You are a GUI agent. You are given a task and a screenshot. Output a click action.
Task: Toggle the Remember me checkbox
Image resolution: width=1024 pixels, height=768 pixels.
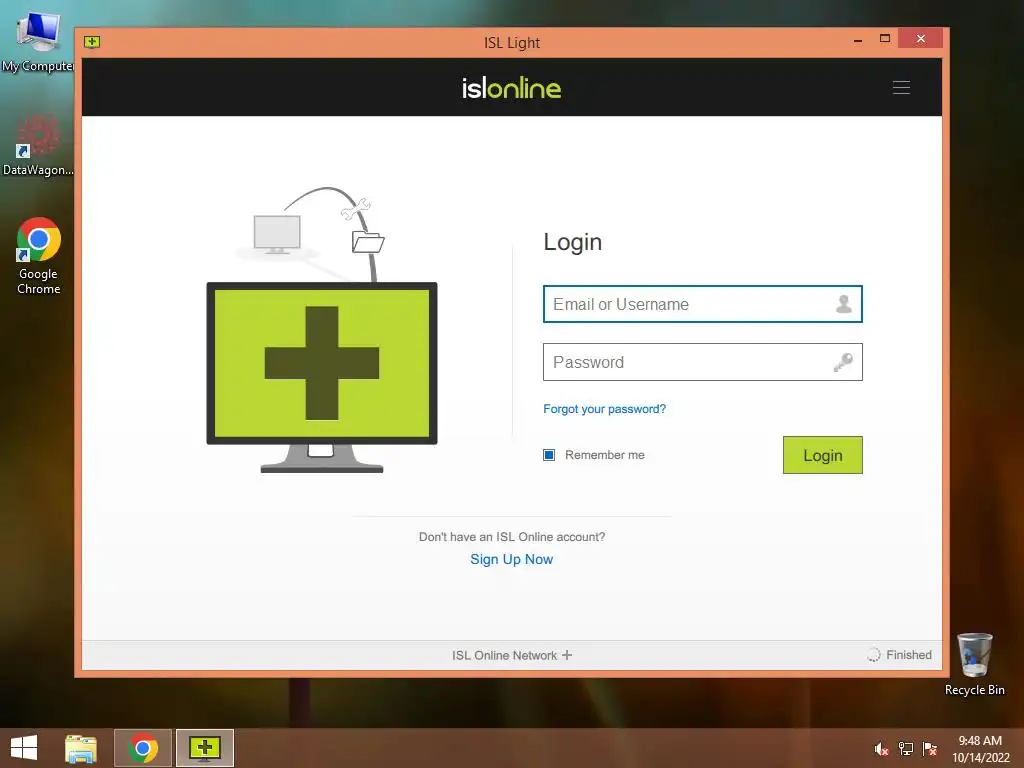point(549,455)
